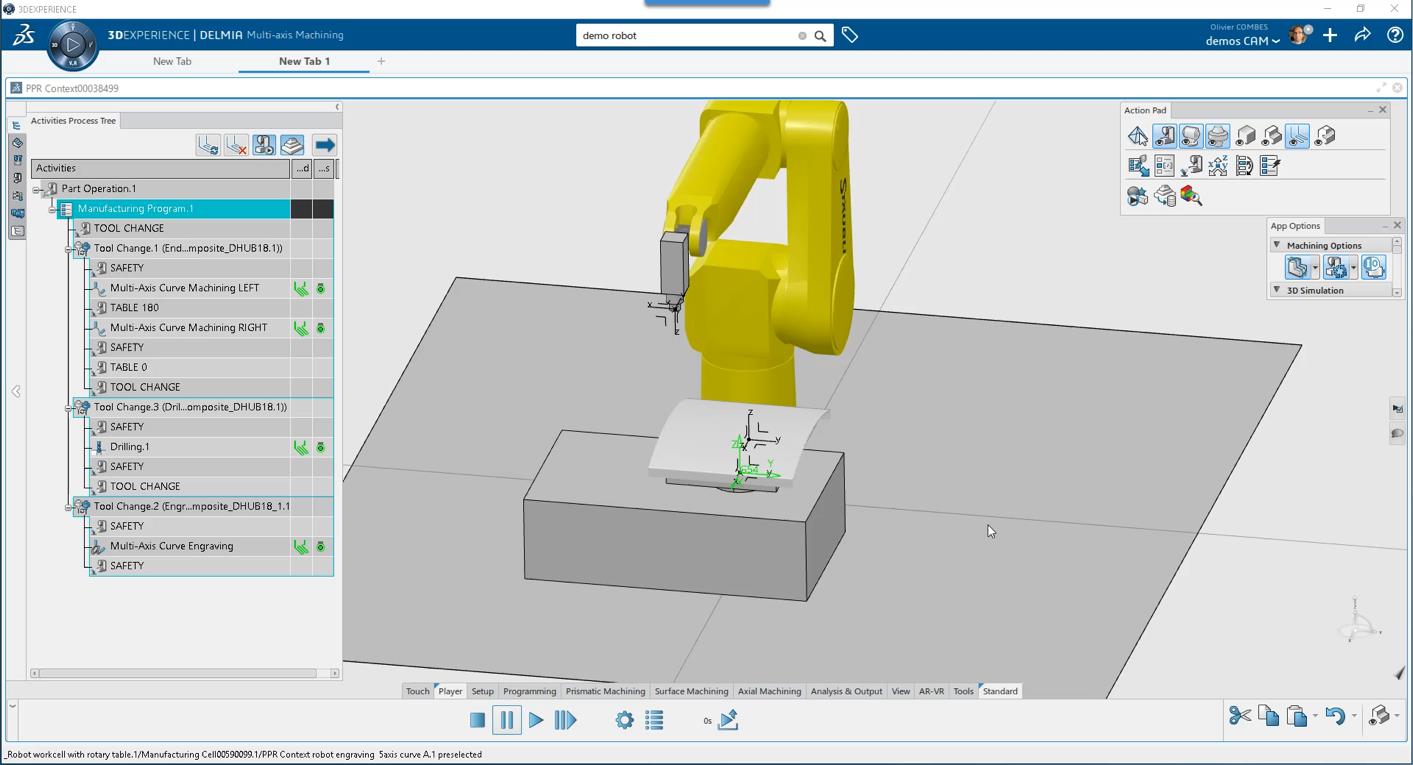The height and width of the screenshot is (765, 1413).
Task: Click the simulation settings gear icon
Action: click(625, 720)
